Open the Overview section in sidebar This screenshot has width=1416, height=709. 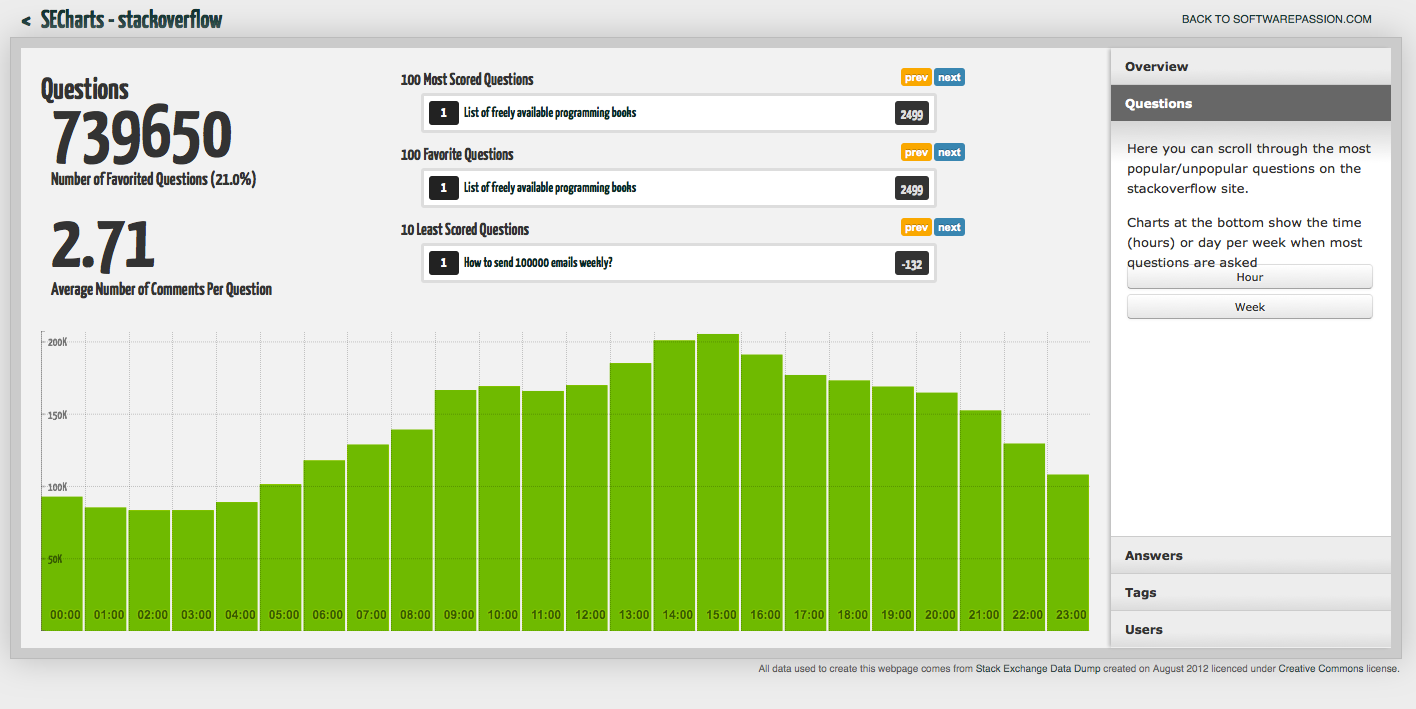1250,66
